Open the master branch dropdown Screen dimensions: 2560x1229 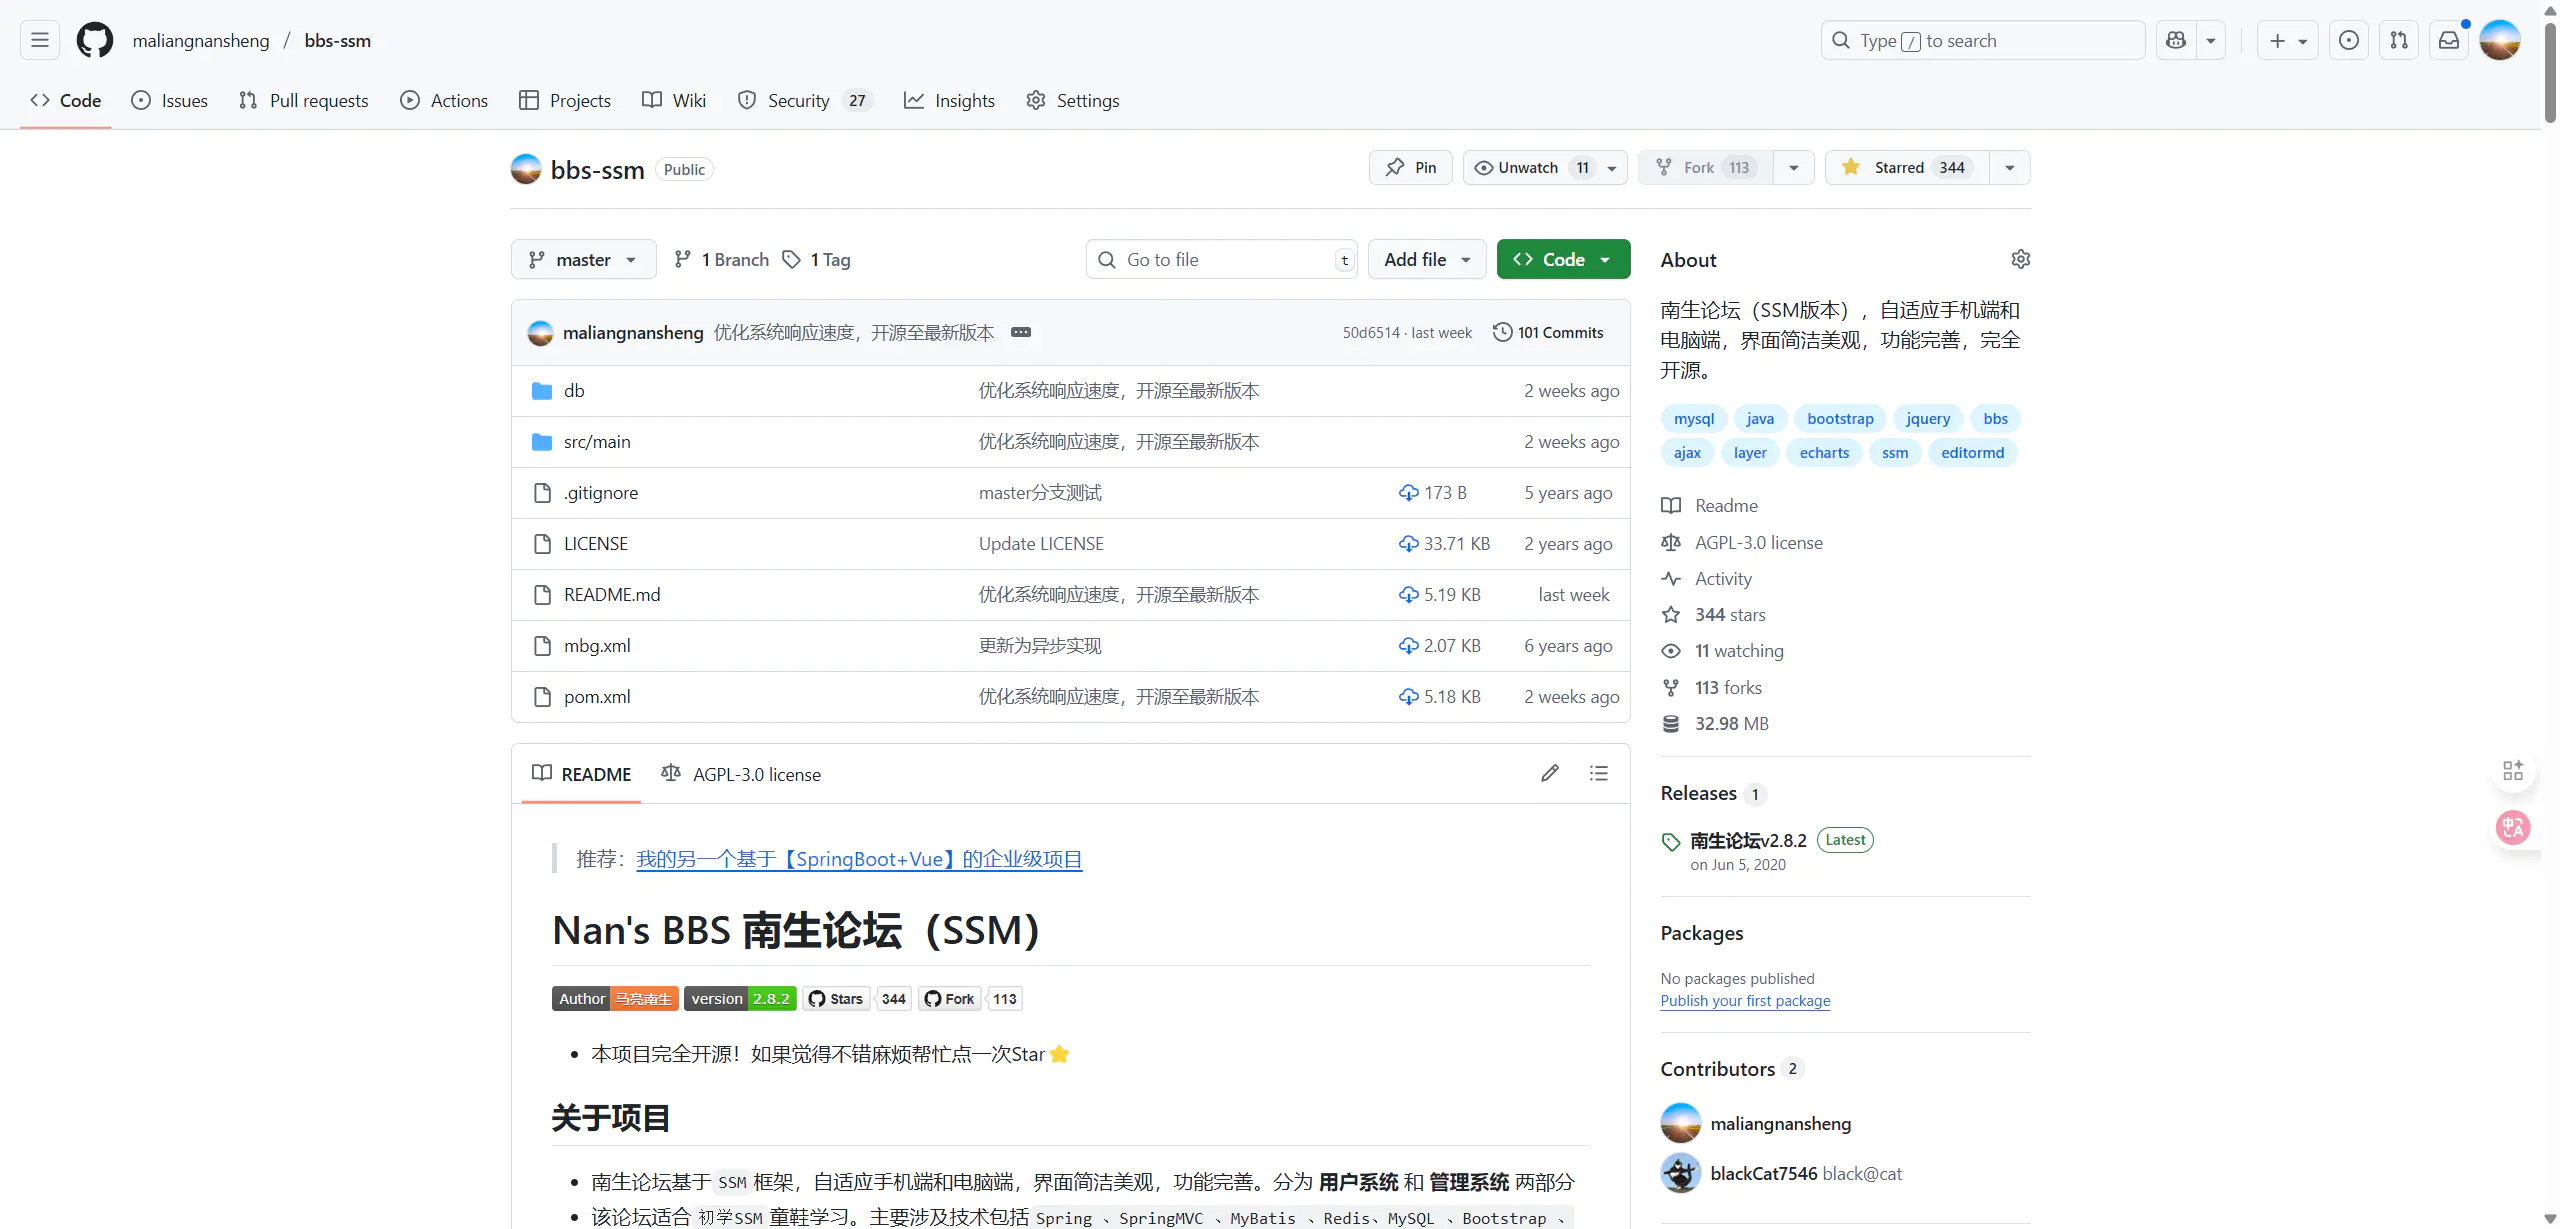[x=583, y=259]
